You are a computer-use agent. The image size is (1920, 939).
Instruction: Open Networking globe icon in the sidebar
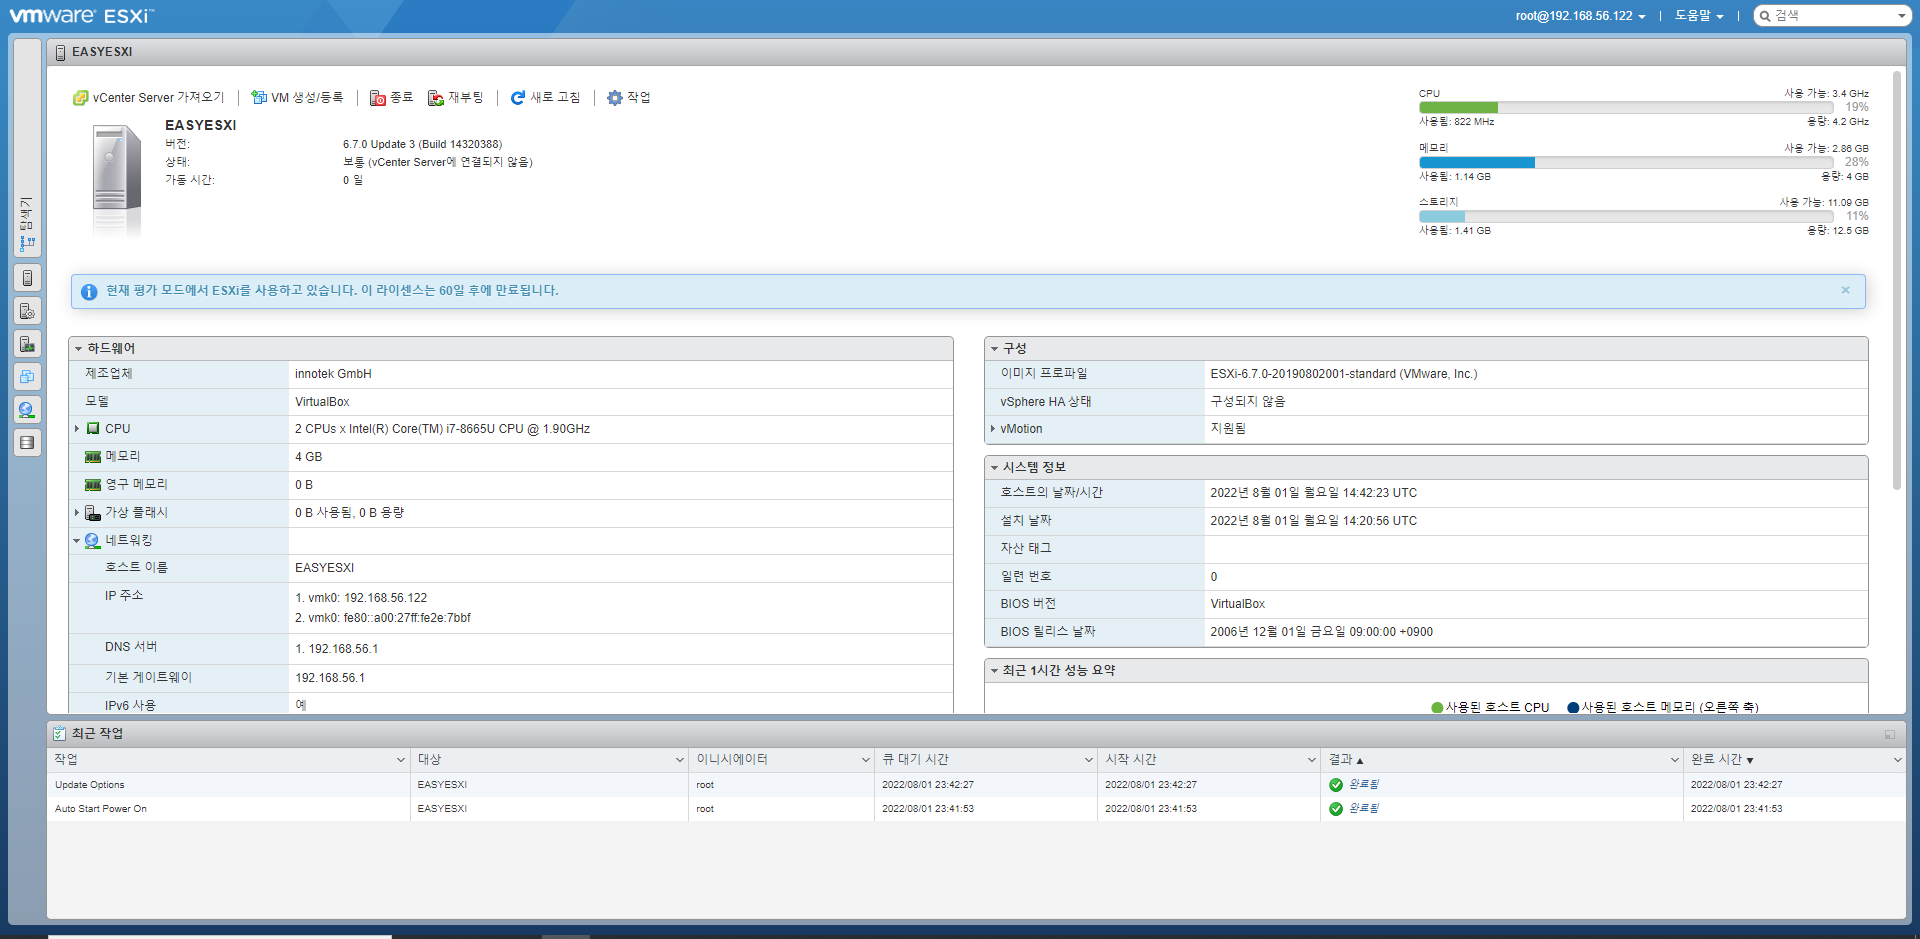tap(27, 410)
